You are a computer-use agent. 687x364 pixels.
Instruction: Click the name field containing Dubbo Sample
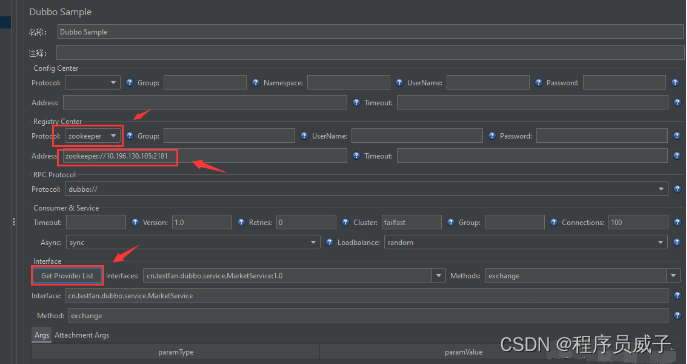point(370,32)
